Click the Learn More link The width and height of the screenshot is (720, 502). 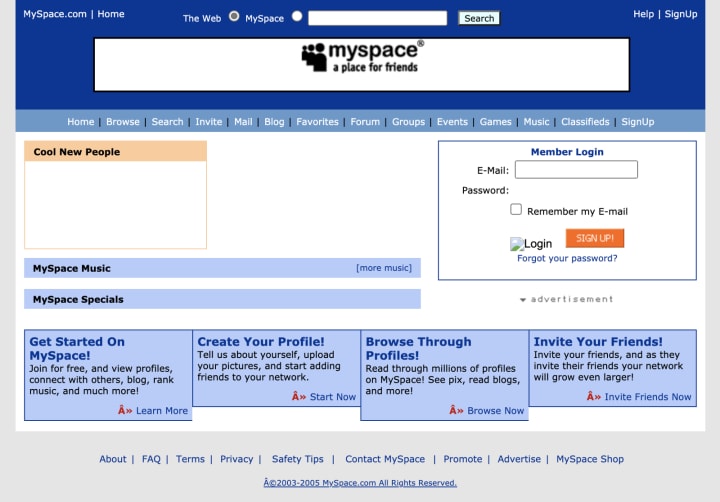(162, 411)
